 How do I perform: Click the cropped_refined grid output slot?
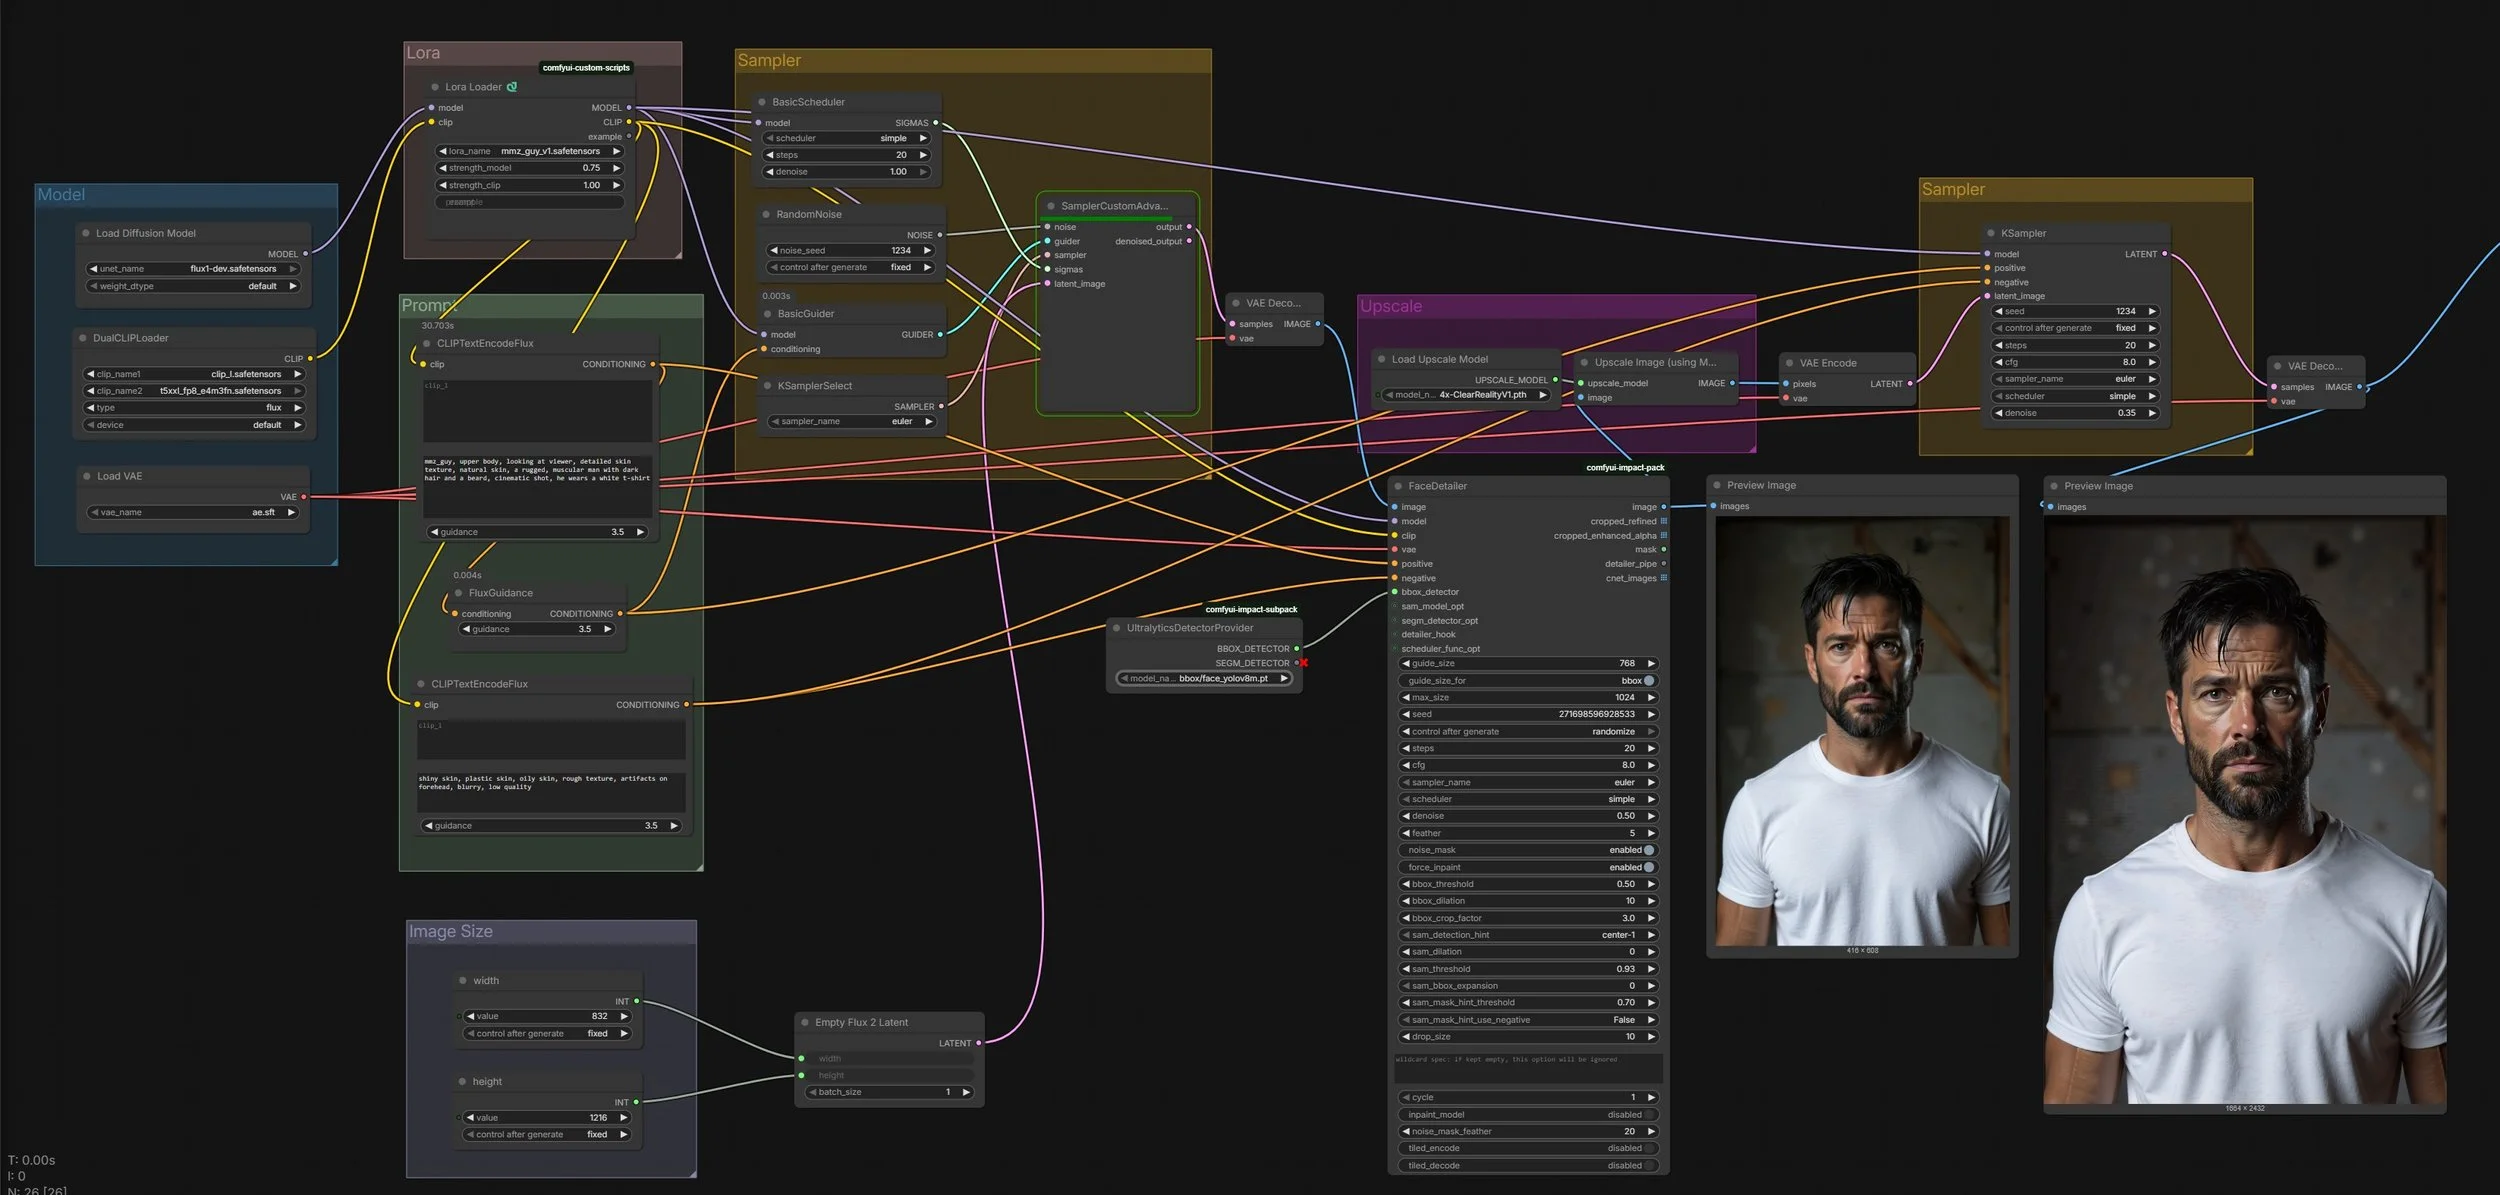pos(1664,521)
